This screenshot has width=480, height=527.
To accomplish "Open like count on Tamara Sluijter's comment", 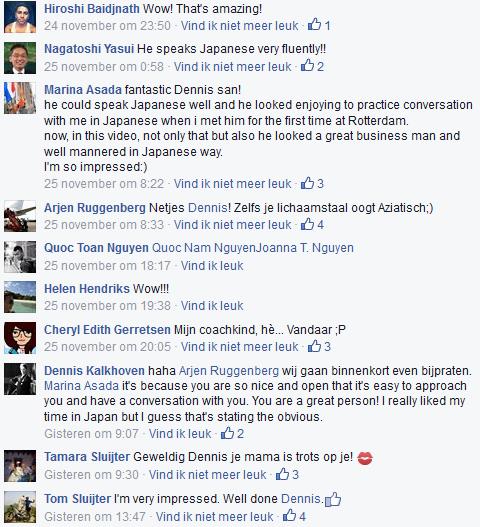I will [x=287, y=475].
